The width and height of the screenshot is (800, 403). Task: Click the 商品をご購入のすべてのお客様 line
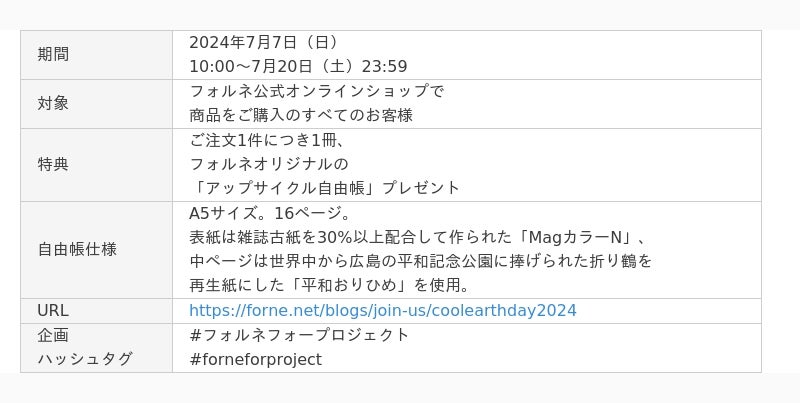300,115
